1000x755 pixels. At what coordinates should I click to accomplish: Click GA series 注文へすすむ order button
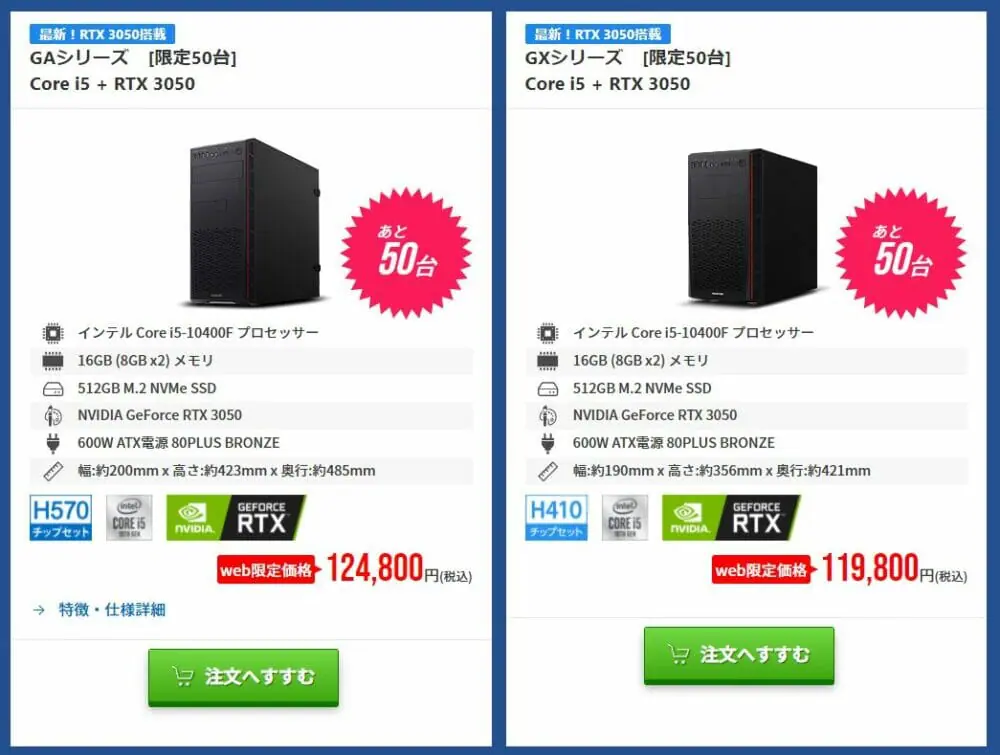coord(244,677)
